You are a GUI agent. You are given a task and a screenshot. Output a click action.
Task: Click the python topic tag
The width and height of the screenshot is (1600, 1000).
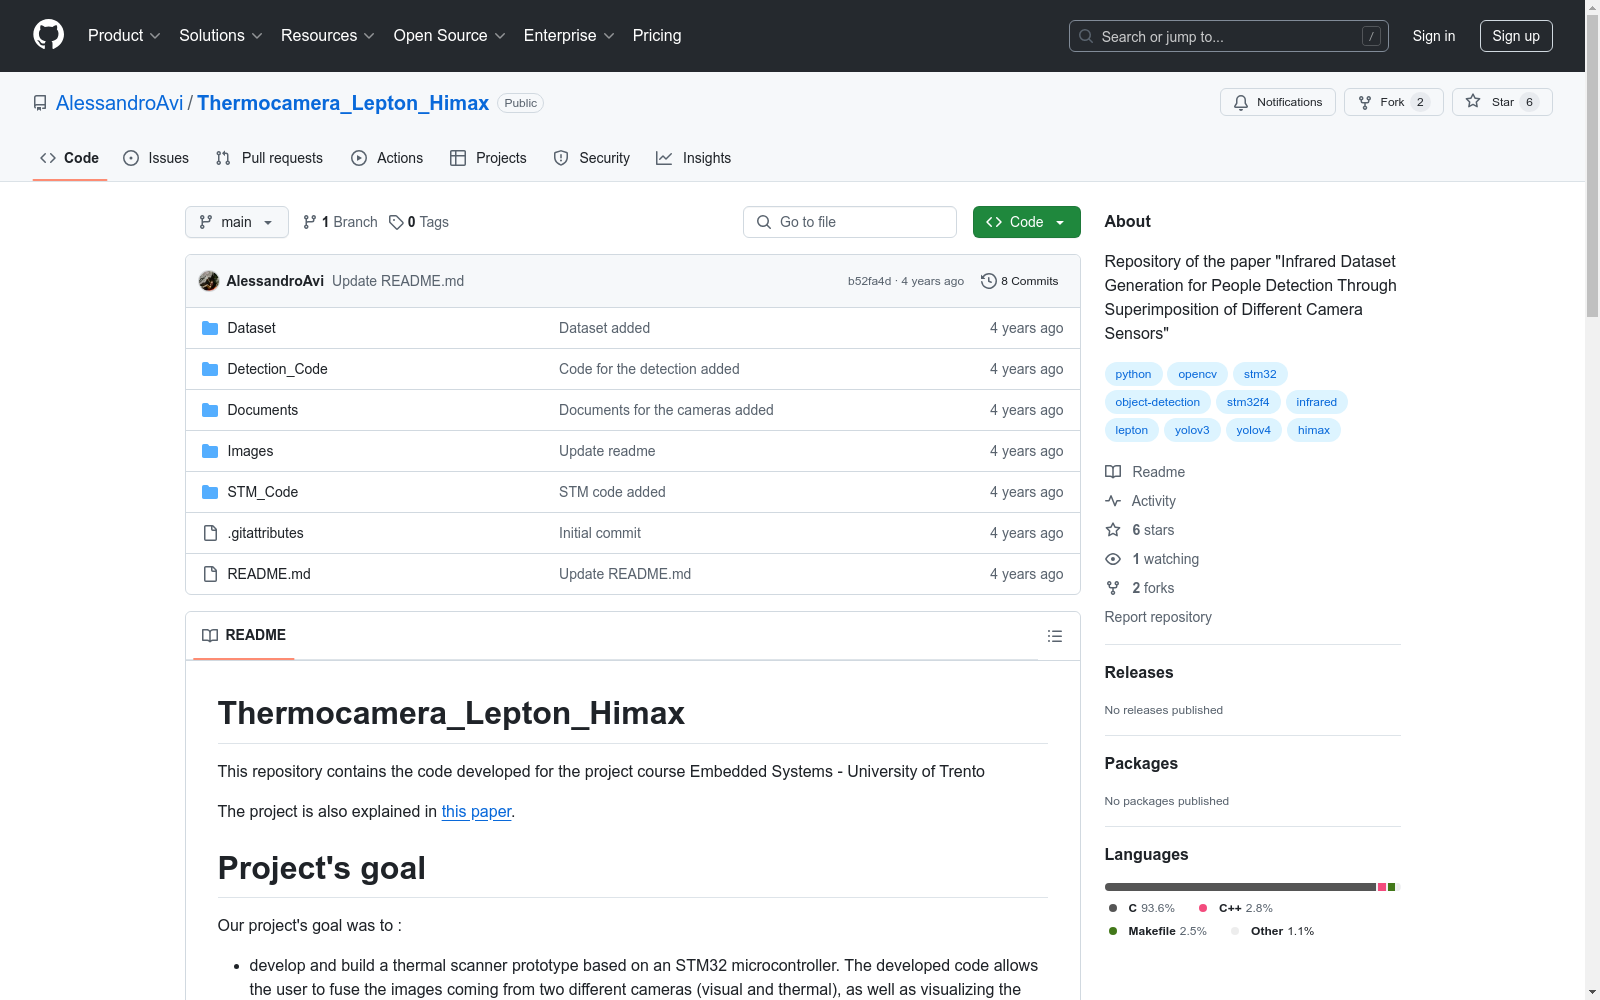pos(1133,374)
